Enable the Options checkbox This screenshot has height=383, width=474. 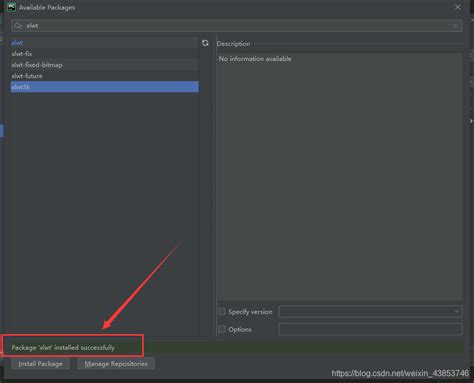[222, 329]
